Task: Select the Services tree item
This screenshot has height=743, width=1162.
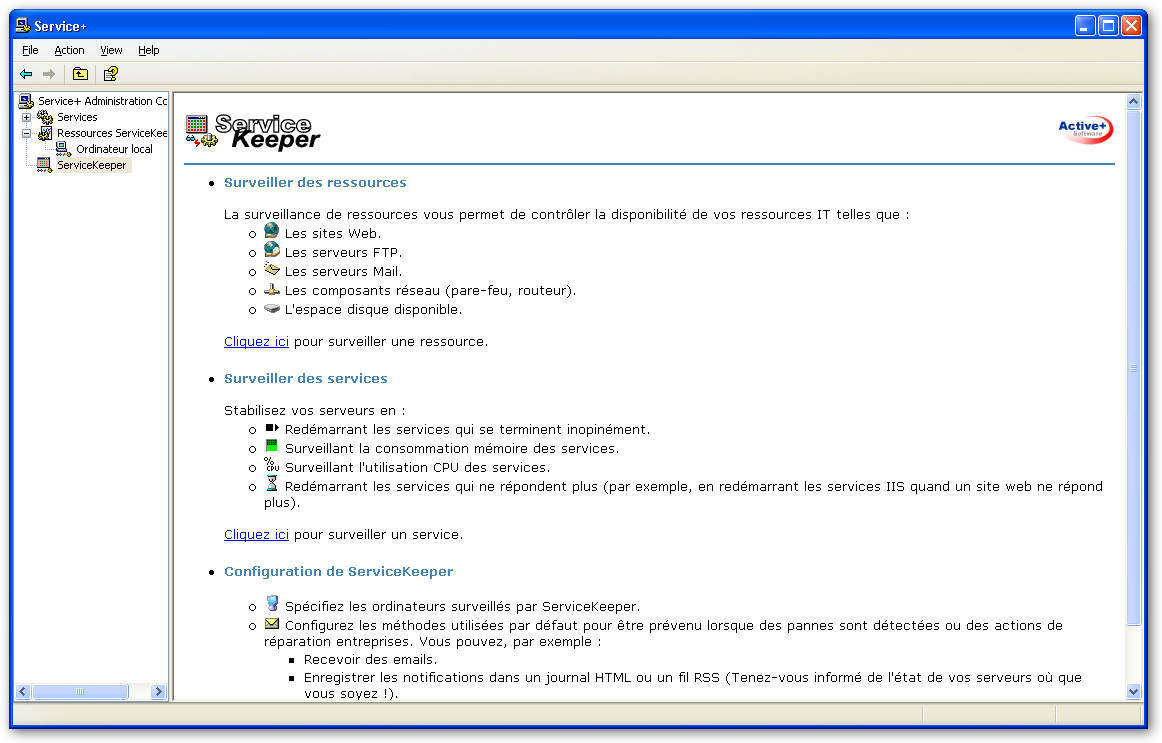Action: pos(77,117)
